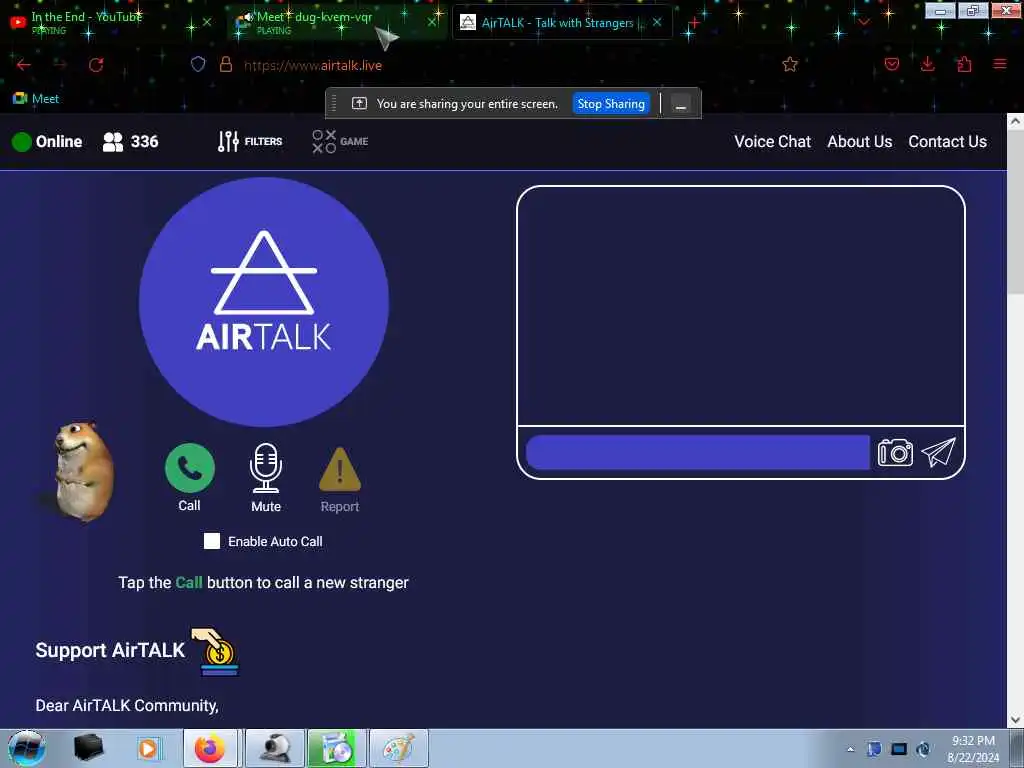The height and width of the screenshot is (768, 1024).
Task: Click the Dear AirTALK Community text
Action: (127, 705)
